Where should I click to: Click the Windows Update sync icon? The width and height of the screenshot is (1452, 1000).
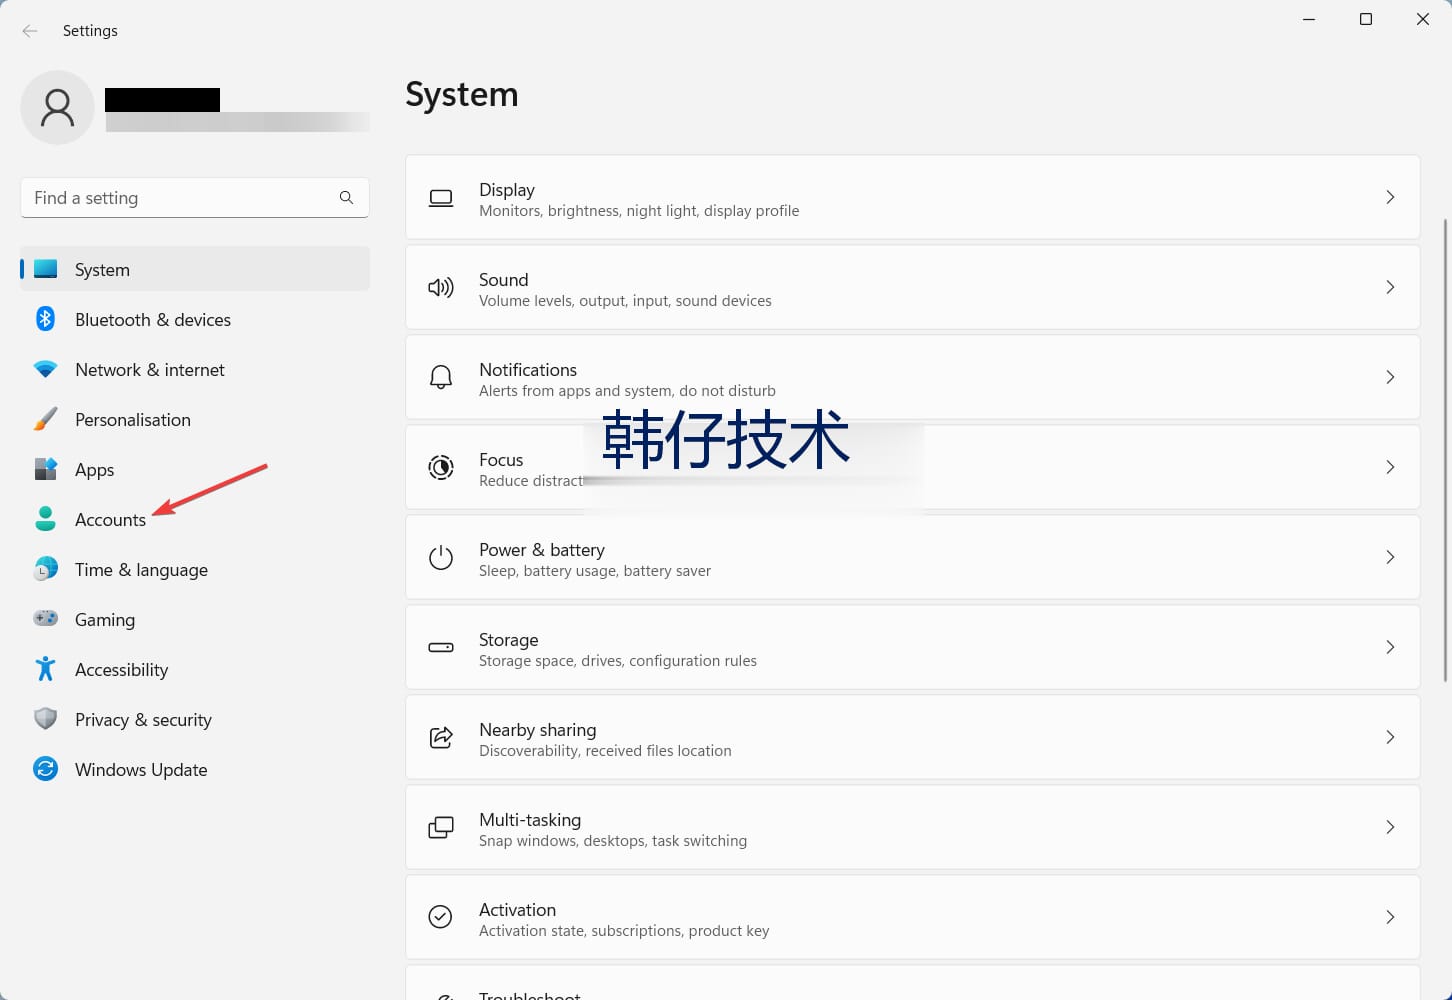(x=45, y=769)
